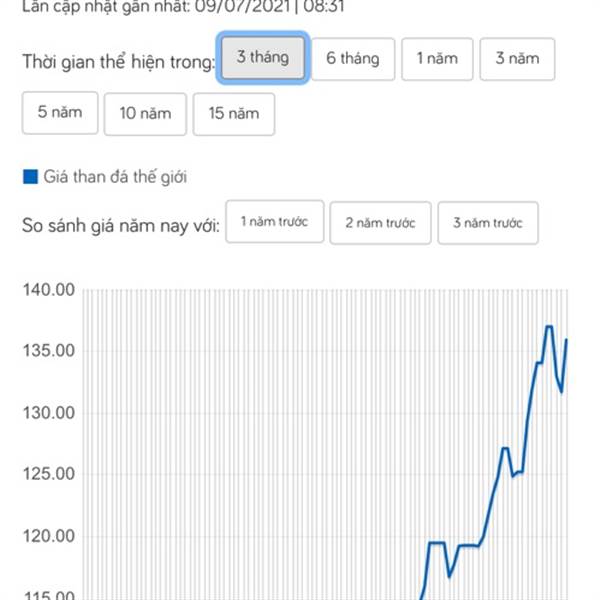Click the 125.00 y-axis label
The width and height of the screenshot is (600, 600).
coord(49,474)
